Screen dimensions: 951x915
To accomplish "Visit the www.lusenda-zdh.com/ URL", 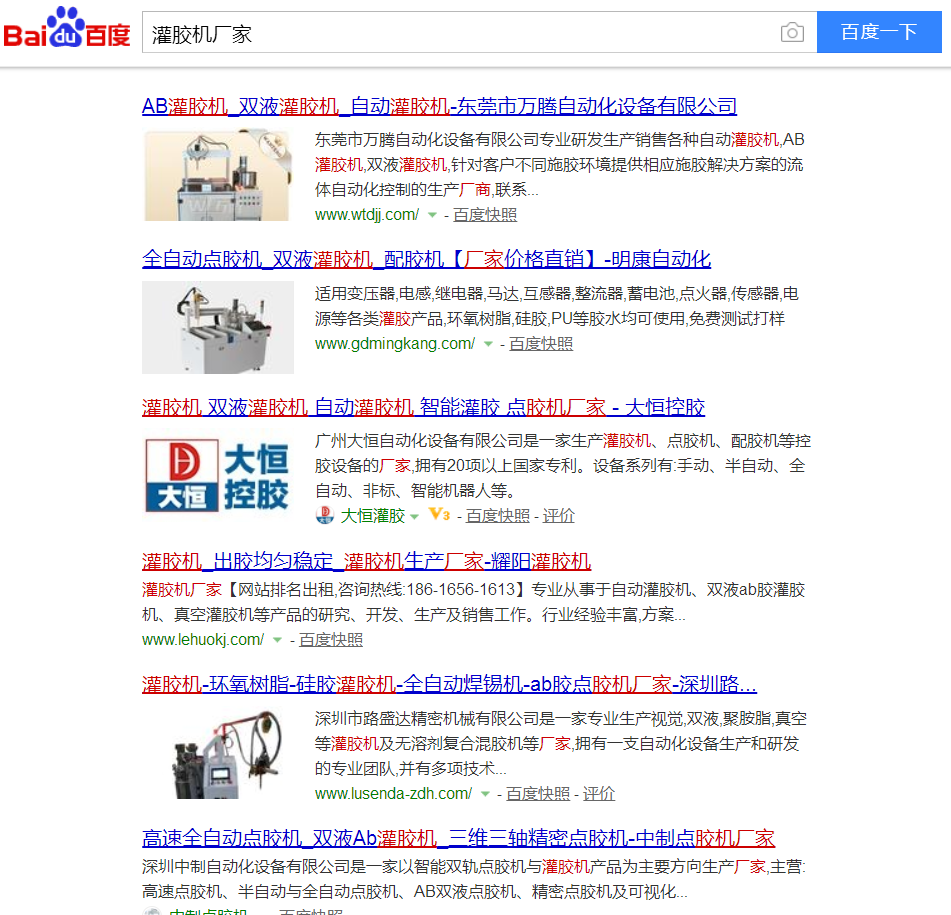I will click(x=393, y=794).
